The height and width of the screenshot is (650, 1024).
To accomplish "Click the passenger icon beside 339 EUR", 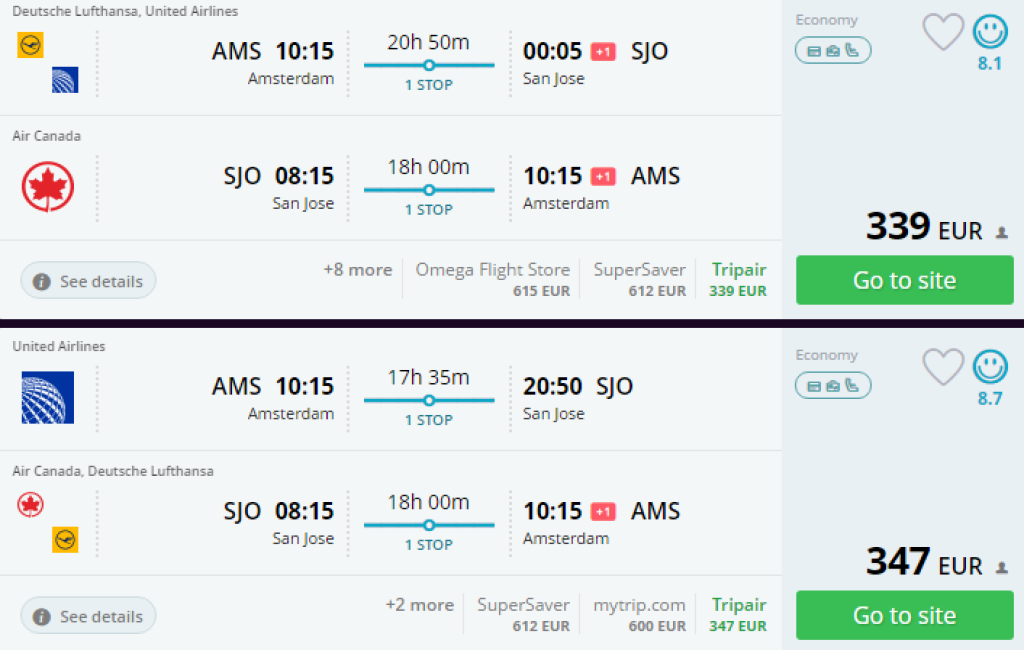I will [x=1002, y=233].
